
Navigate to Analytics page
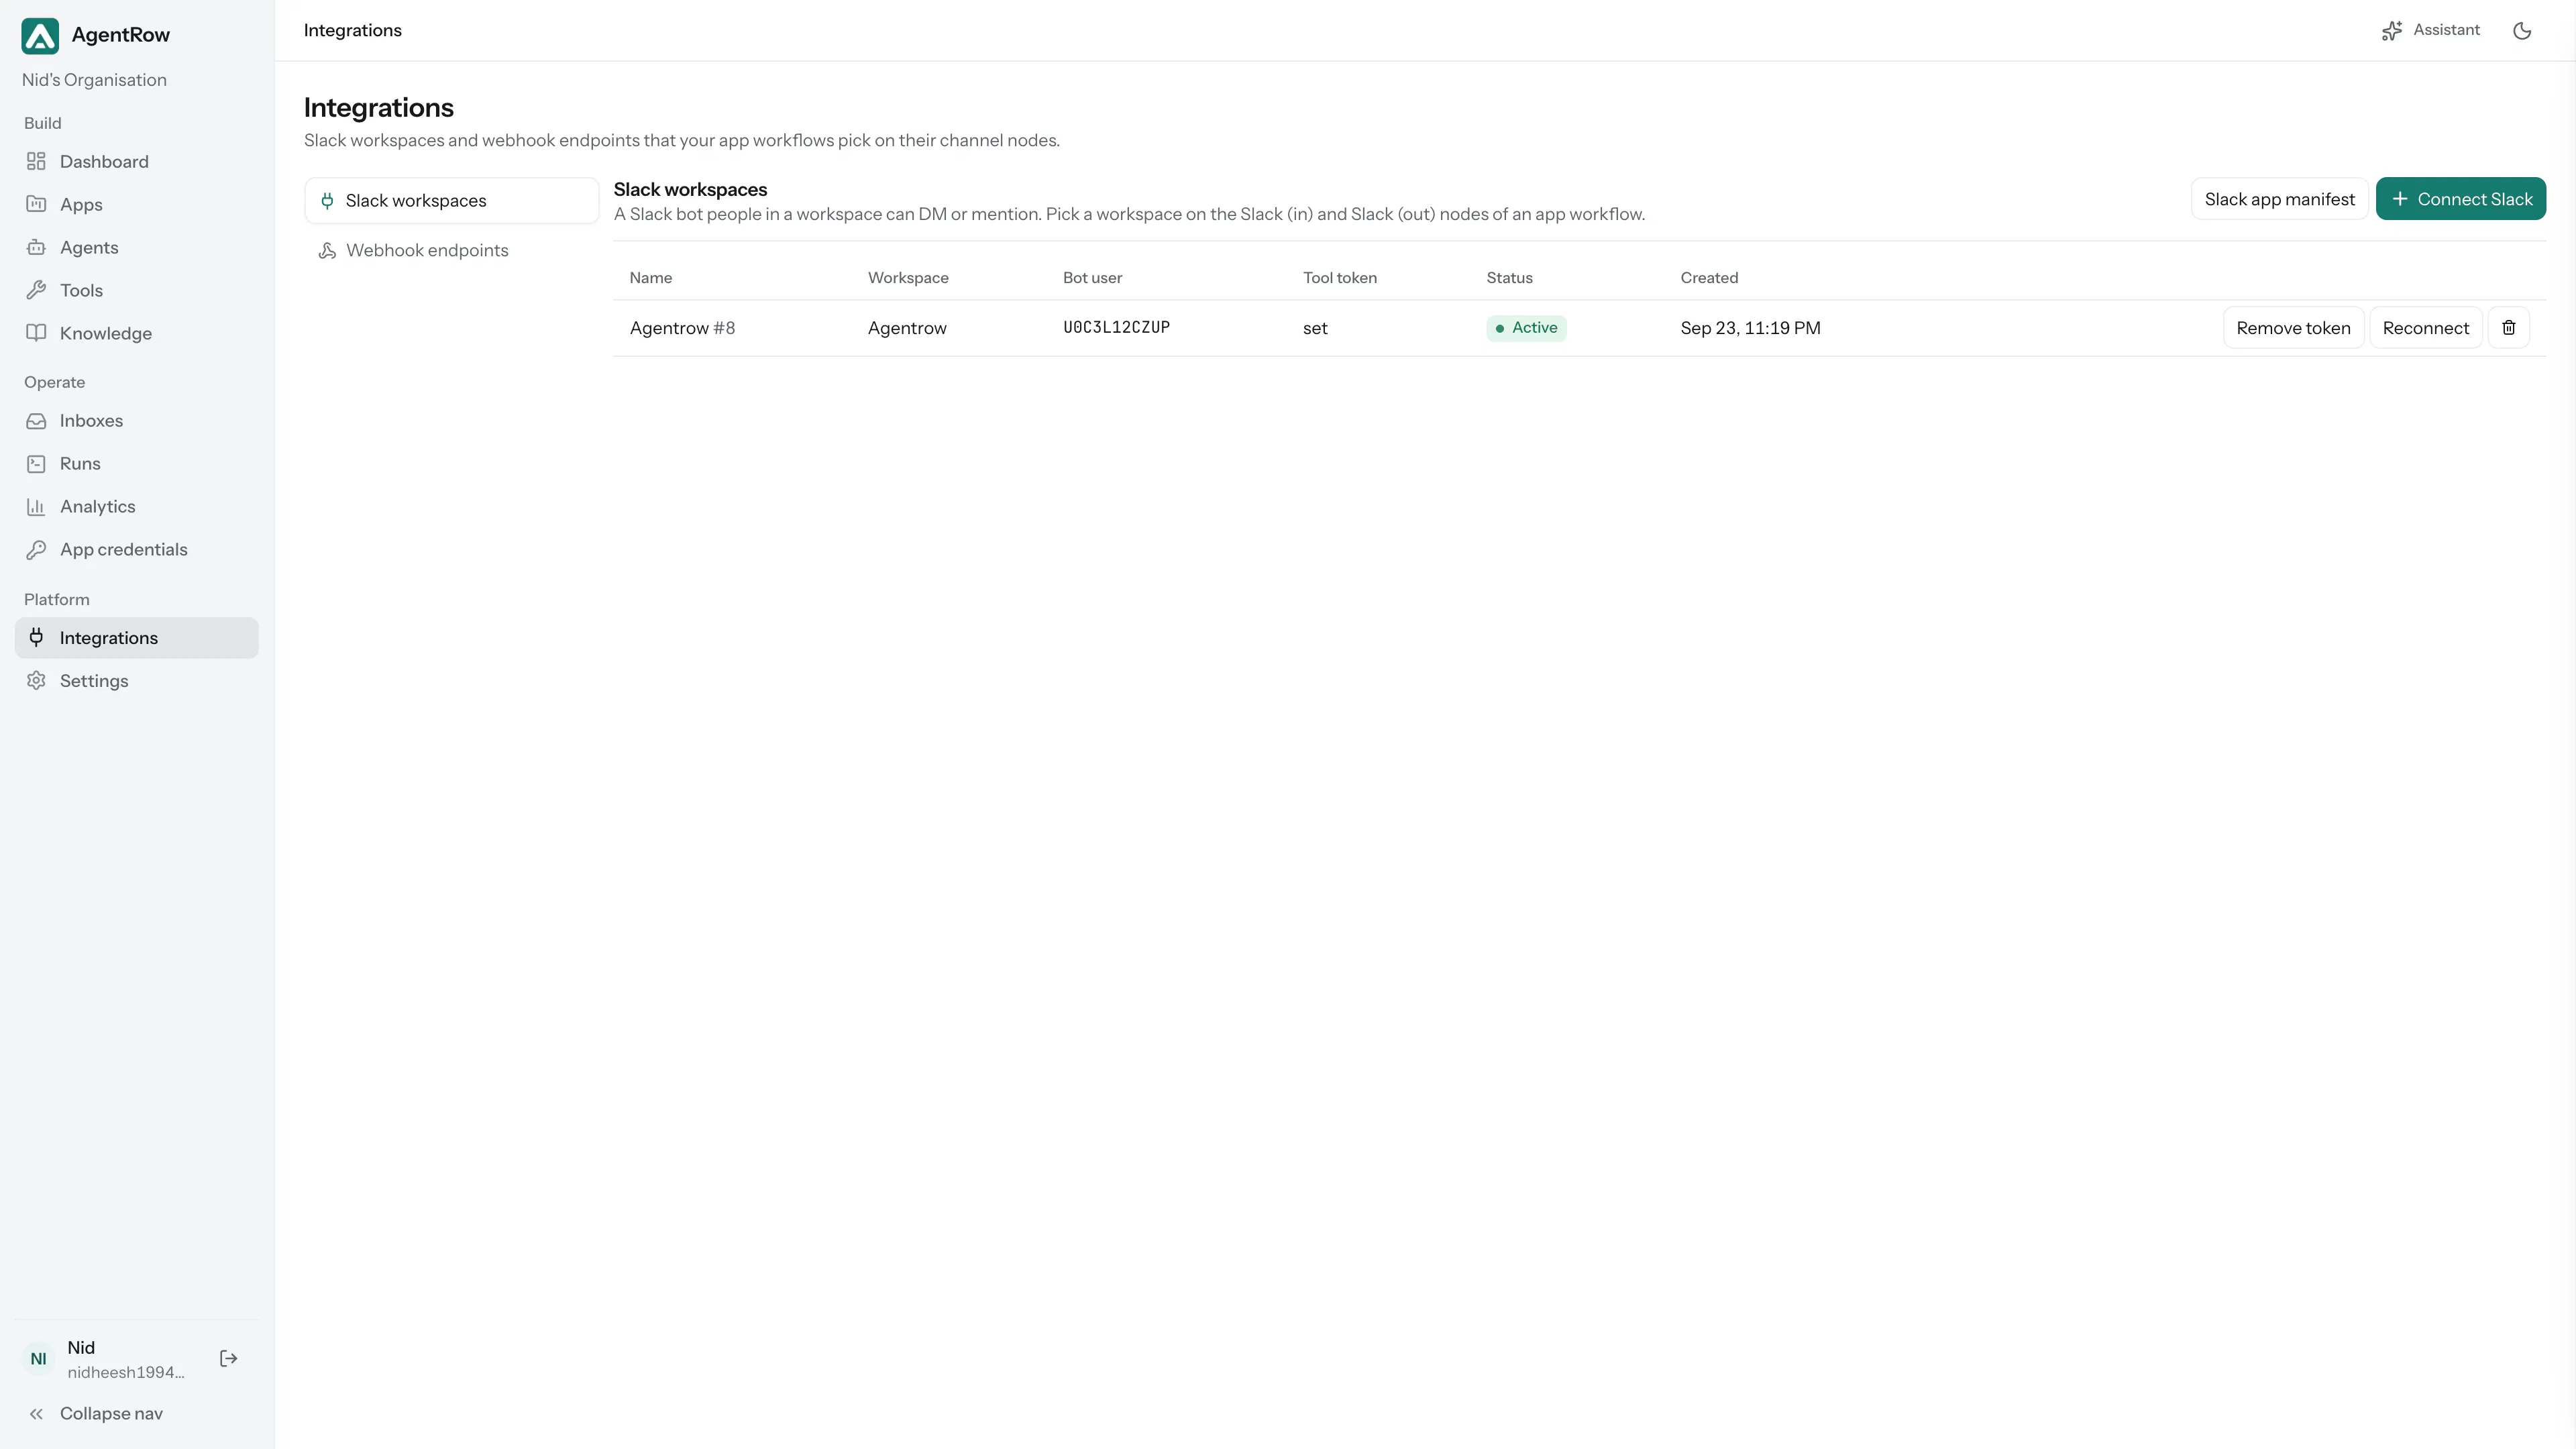point(137,507)
